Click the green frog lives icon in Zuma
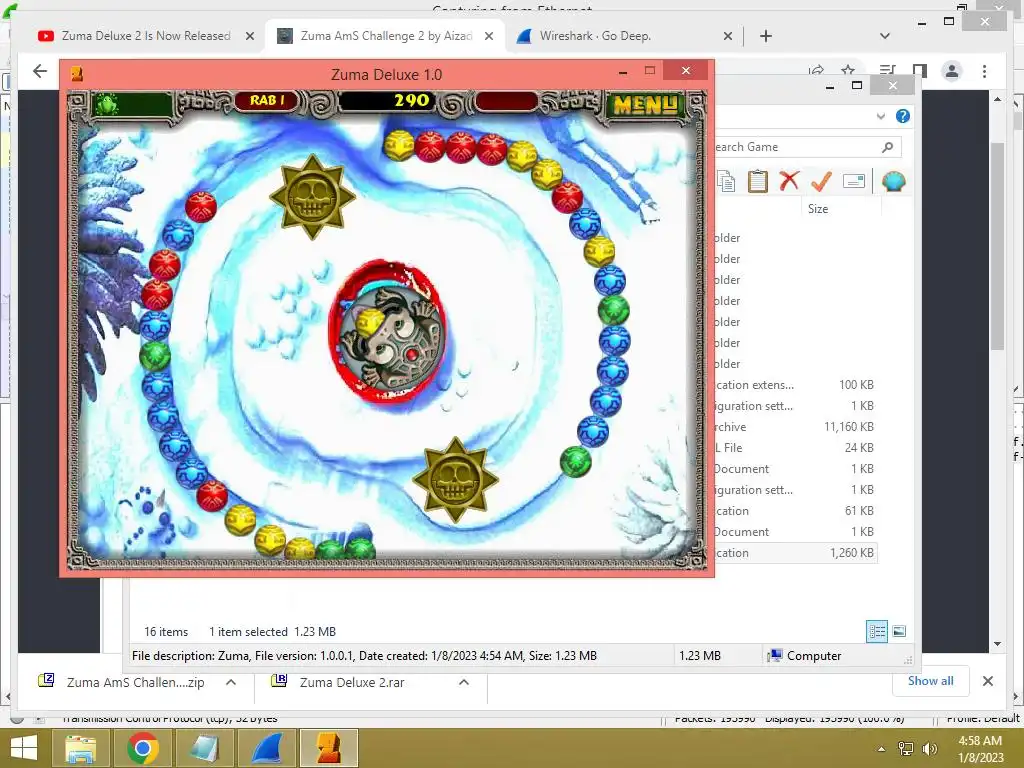Image resolution: width=1024 pixels, height=768 pixels. click(x=108, y=104)
